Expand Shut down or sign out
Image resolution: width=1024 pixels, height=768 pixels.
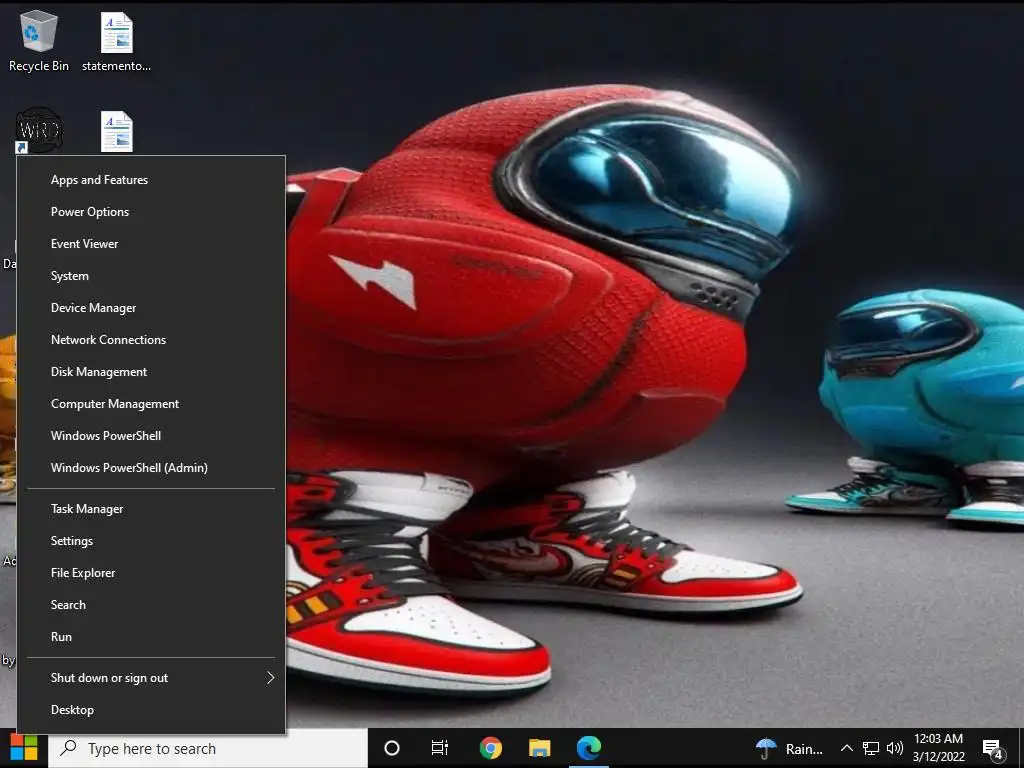(x=151, y=678)
